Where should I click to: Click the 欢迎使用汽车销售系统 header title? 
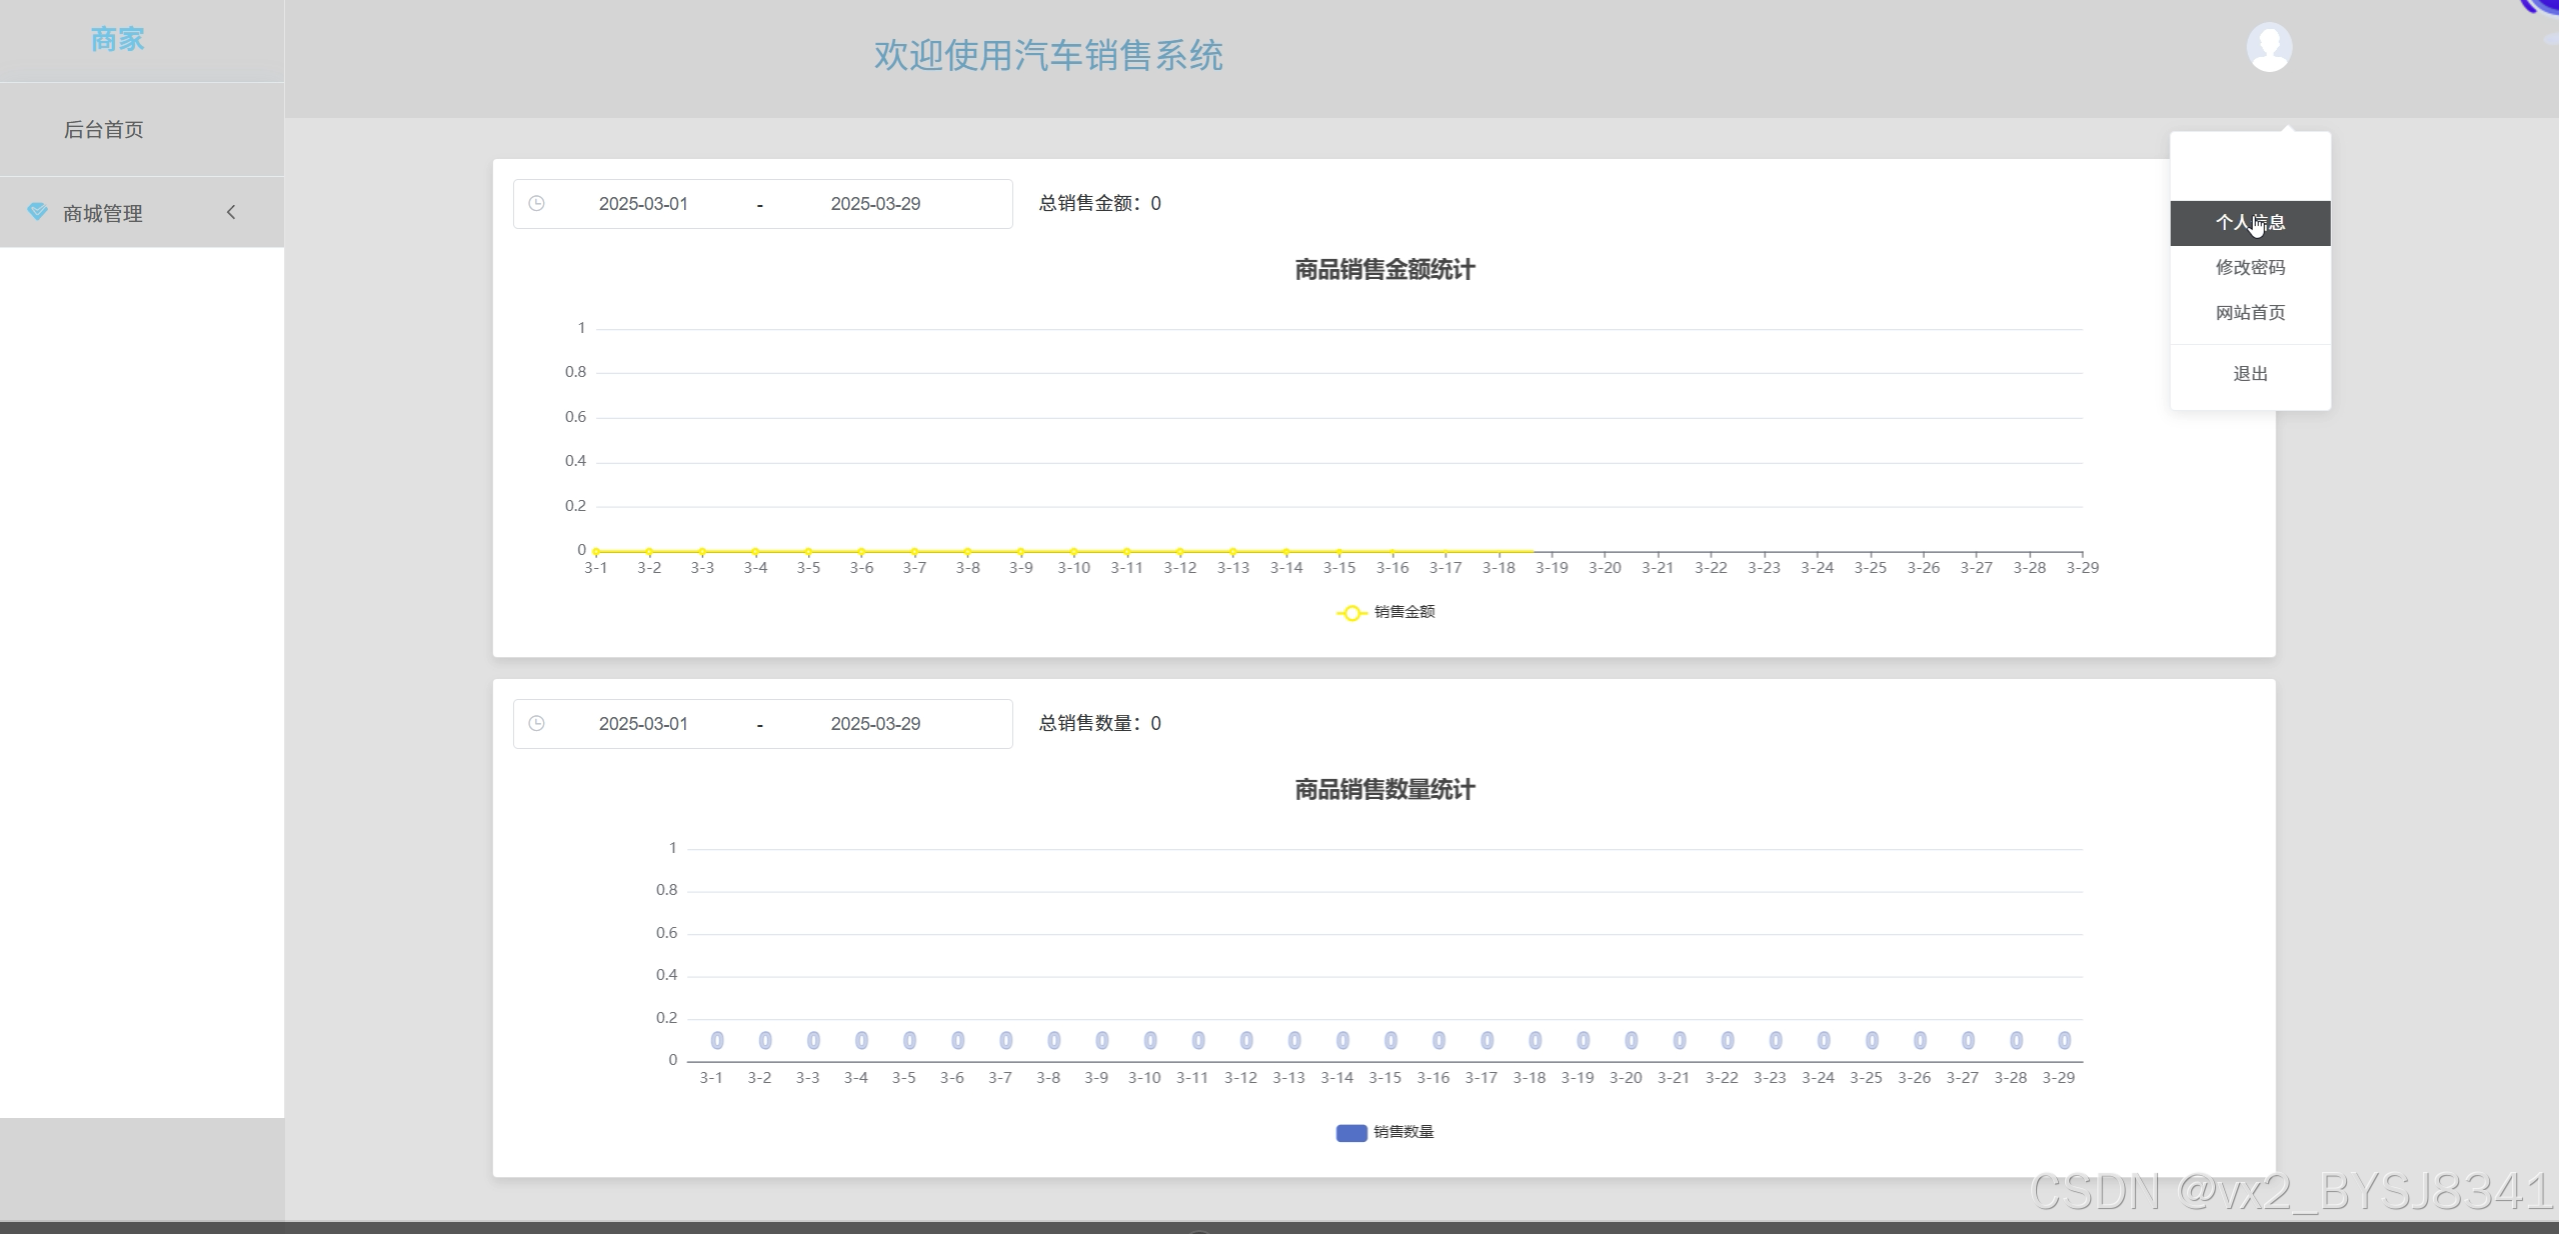1048,56
